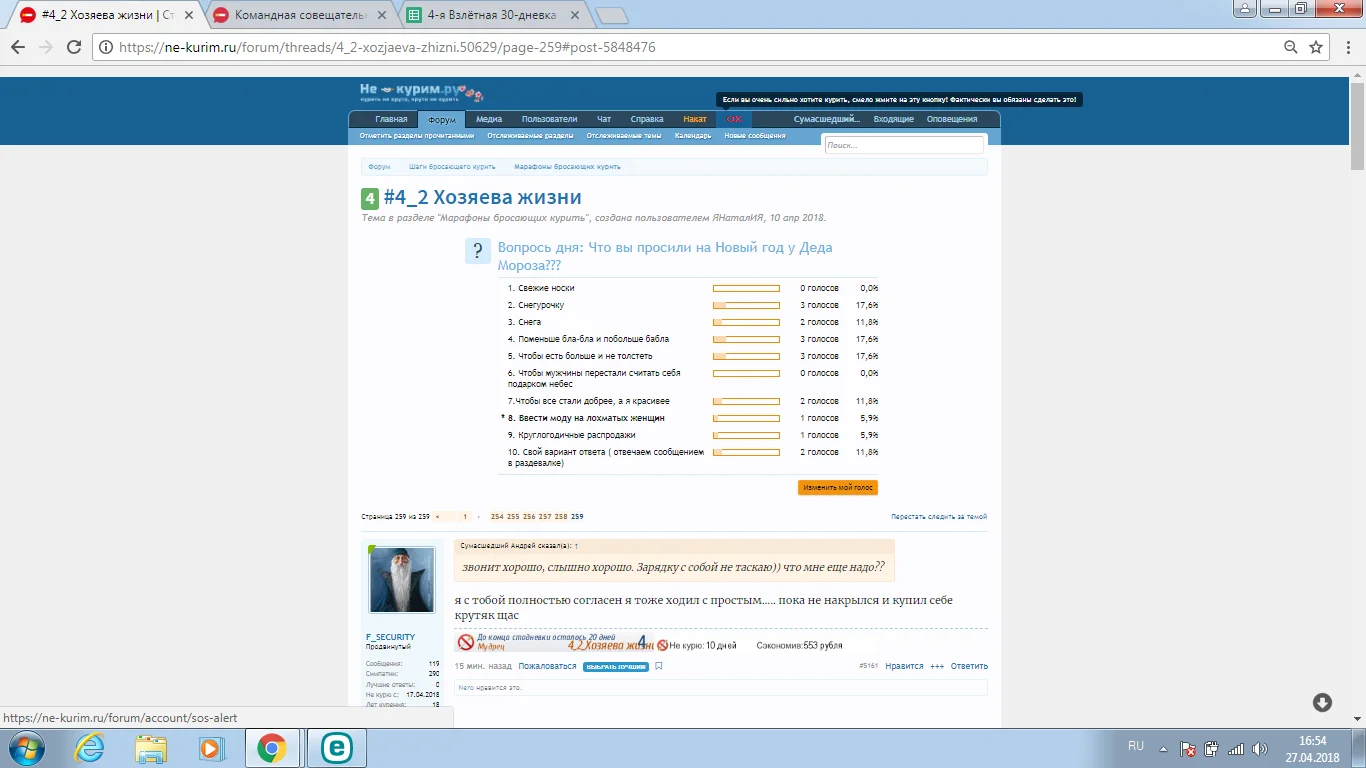
Task: Open Отслеживаемые разделы
Action: [x=530, y=136]
